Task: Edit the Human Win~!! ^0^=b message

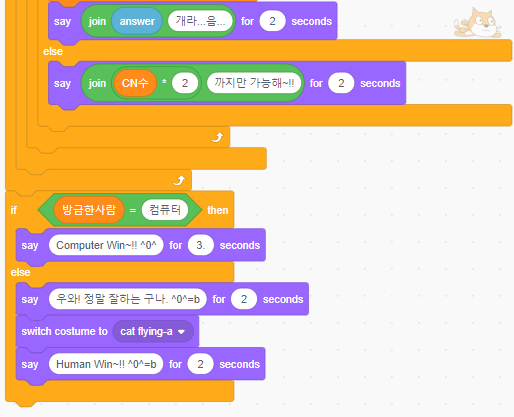Action: [x=106, y=364]
